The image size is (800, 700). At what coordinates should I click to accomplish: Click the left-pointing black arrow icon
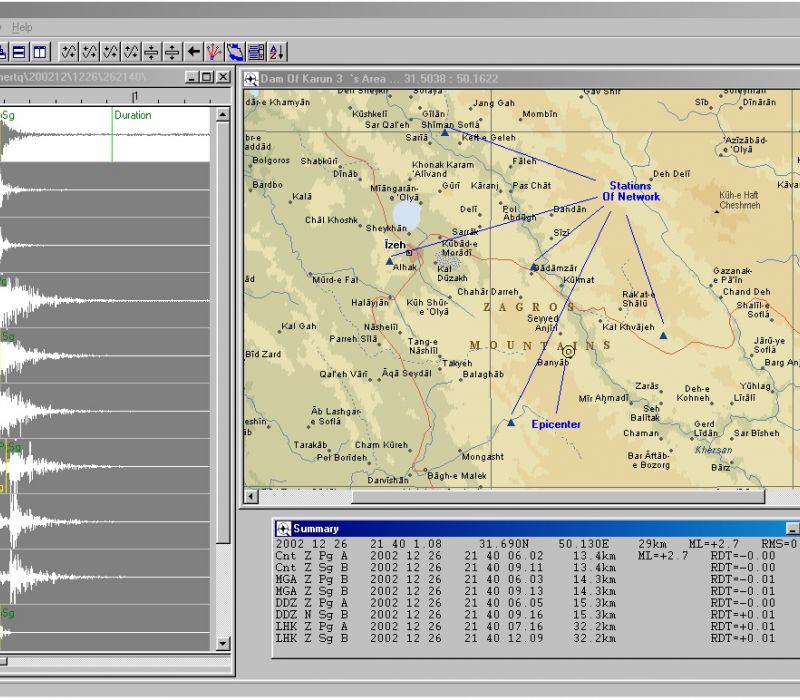click(x=193, y=51)
